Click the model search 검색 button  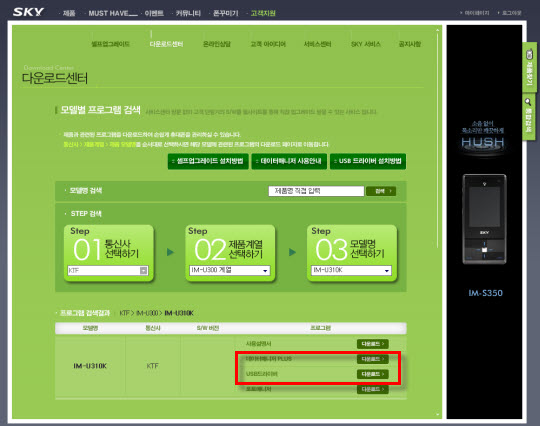pos(381,191)
